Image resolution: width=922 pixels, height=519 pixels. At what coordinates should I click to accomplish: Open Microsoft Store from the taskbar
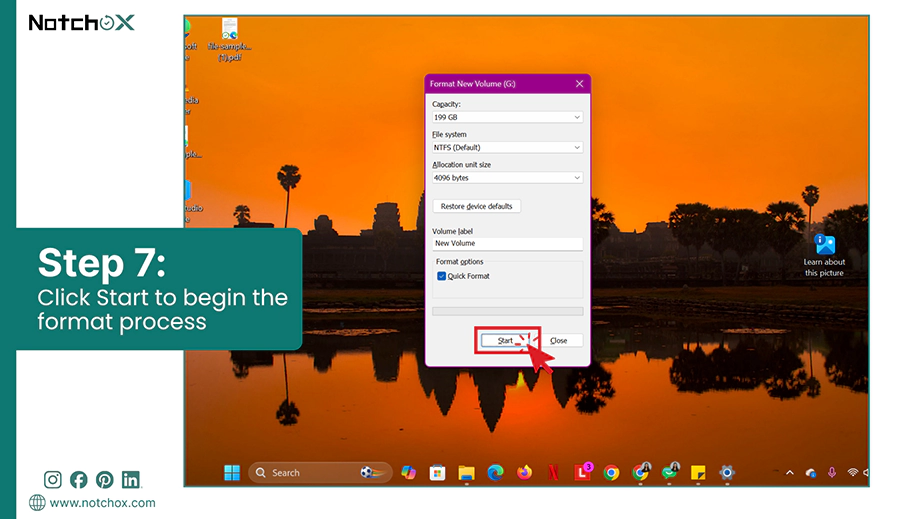coord(437,473)
